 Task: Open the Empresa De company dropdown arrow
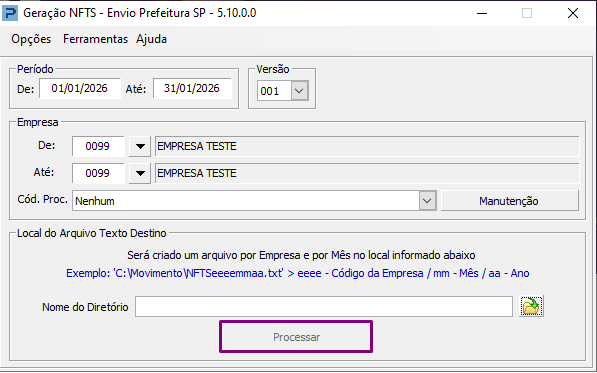tap(140, 147)
